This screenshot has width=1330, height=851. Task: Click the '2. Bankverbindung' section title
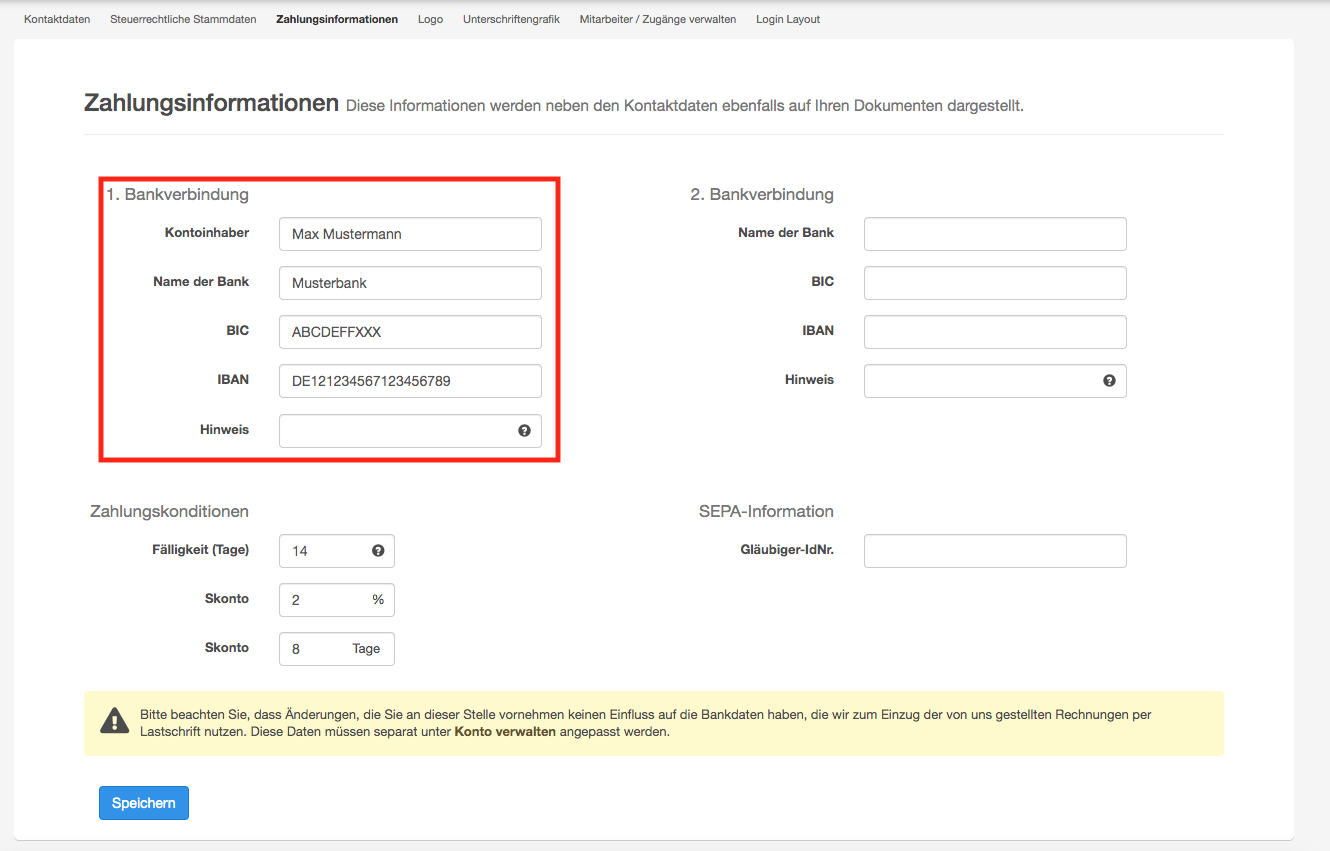tap(762, 194)
